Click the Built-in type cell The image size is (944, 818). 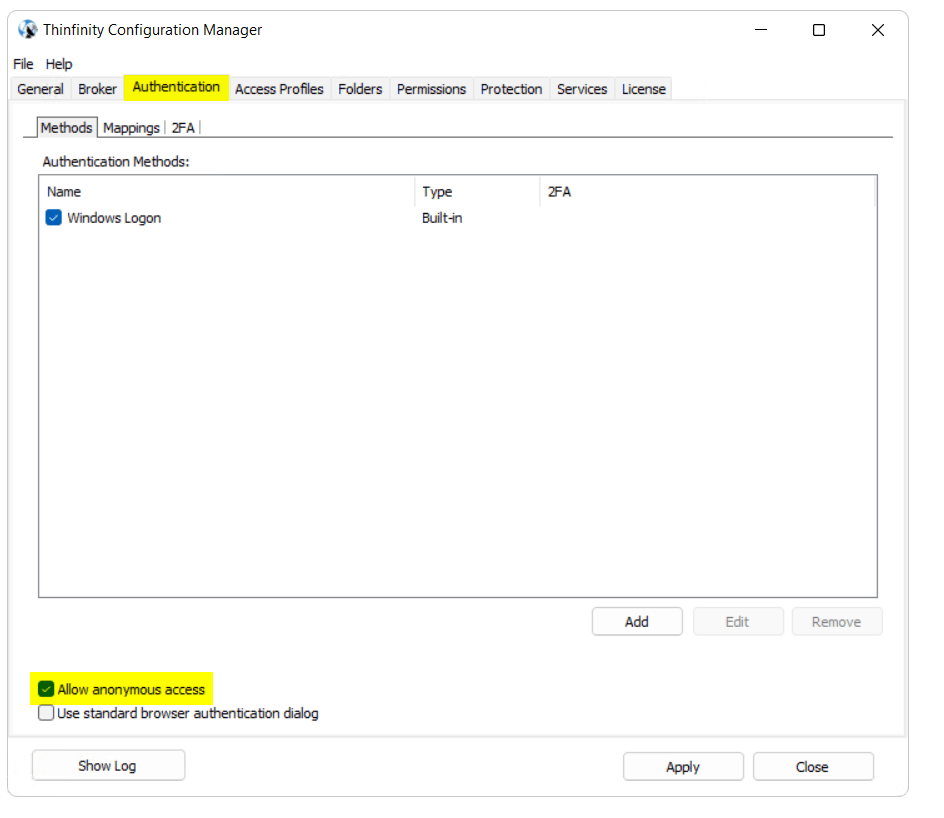pos(442,218)
